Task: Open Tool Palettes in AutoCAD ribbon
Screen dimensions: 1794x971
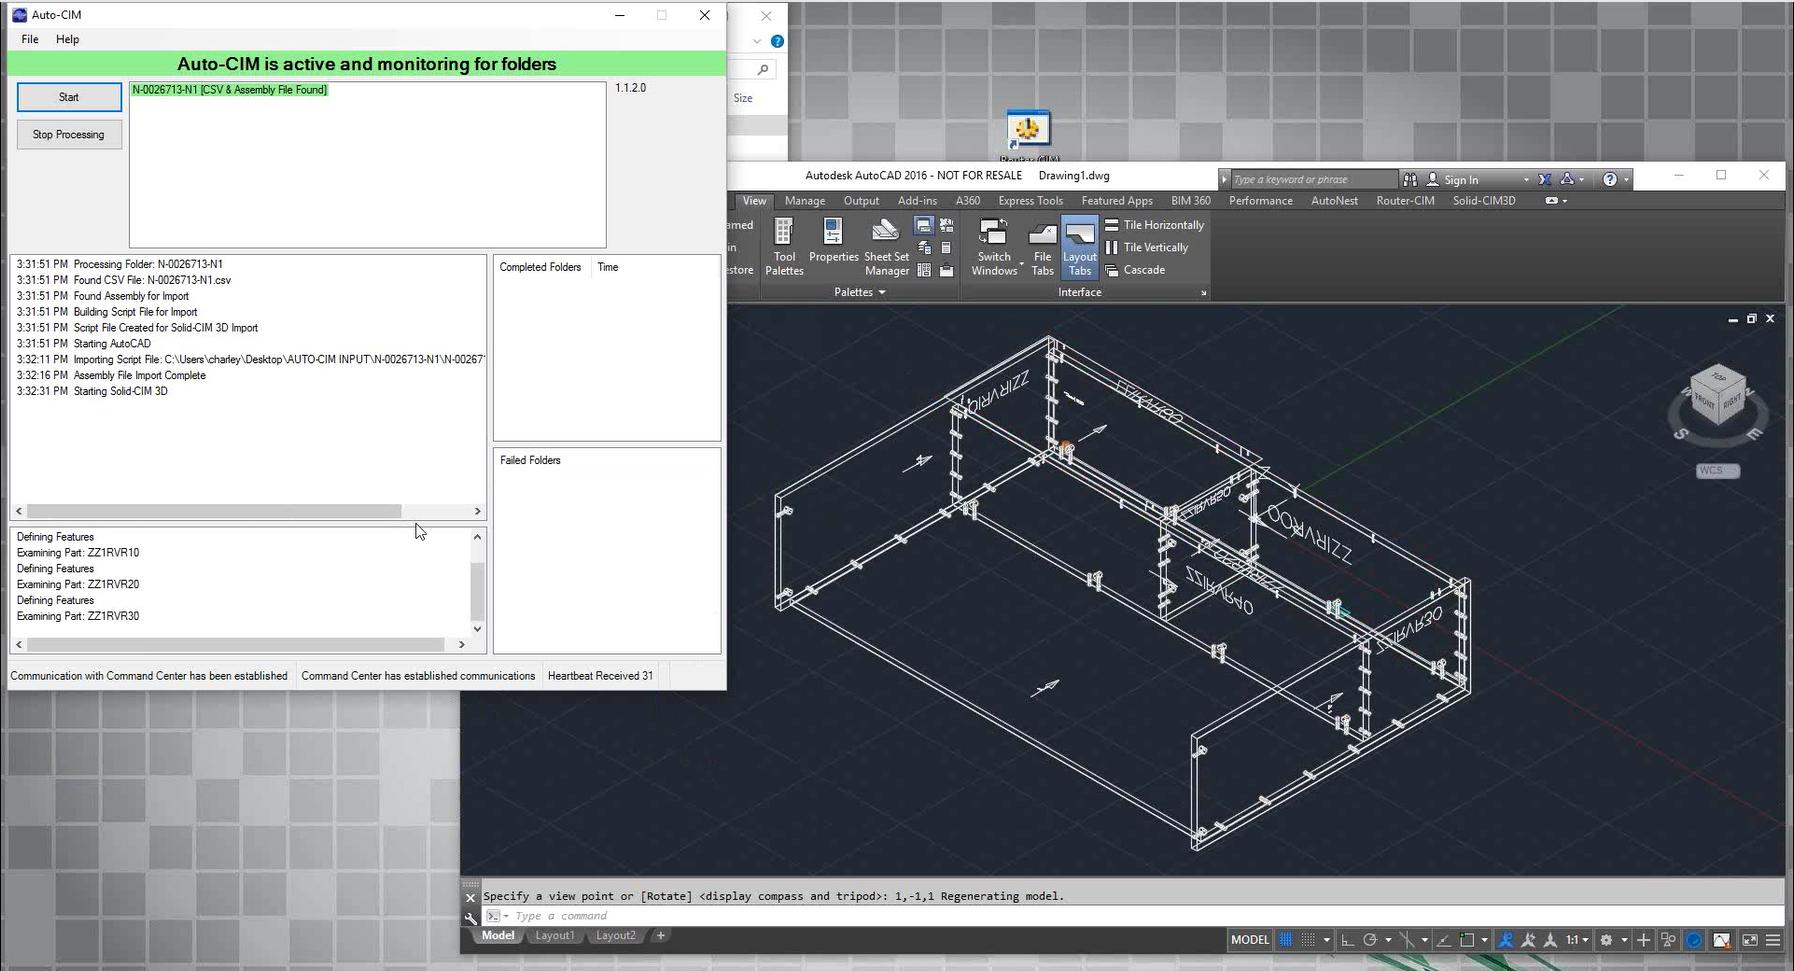Action: (x=784, y=247)
